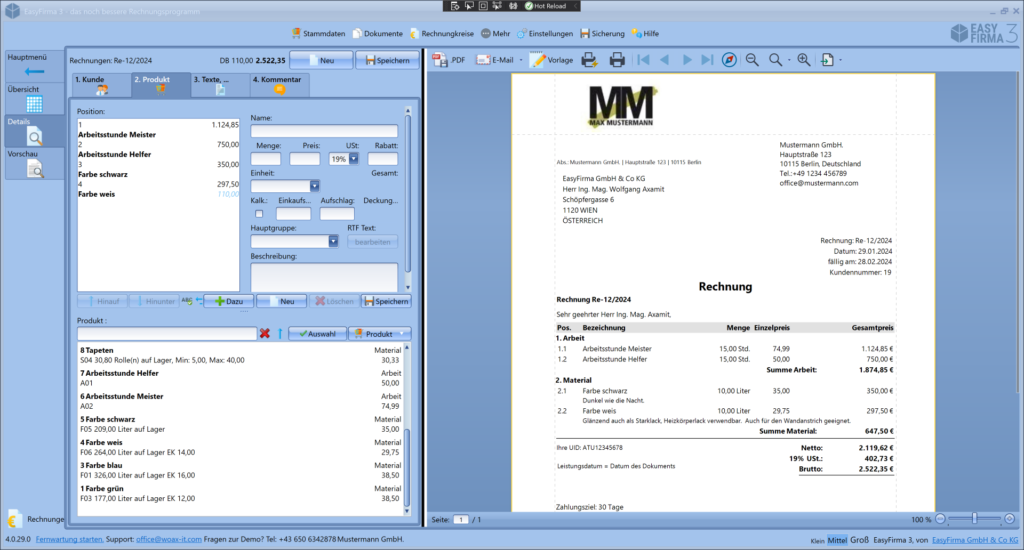Expand the Einheit dropdown

point(314,186)
